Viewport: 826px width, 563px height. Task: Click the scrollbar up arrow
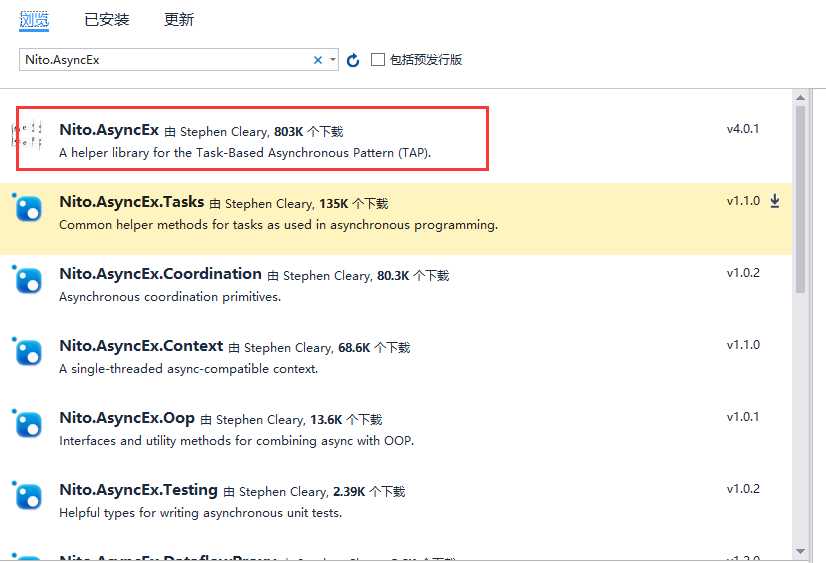[x=800, y=97]
